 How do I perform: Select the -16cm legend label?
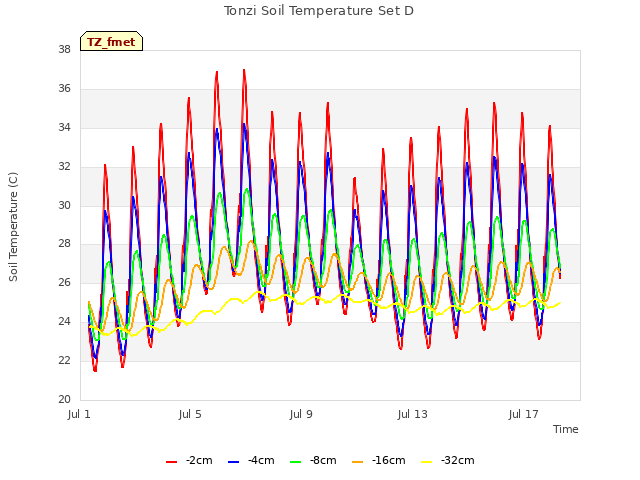[x=389, y=460]
